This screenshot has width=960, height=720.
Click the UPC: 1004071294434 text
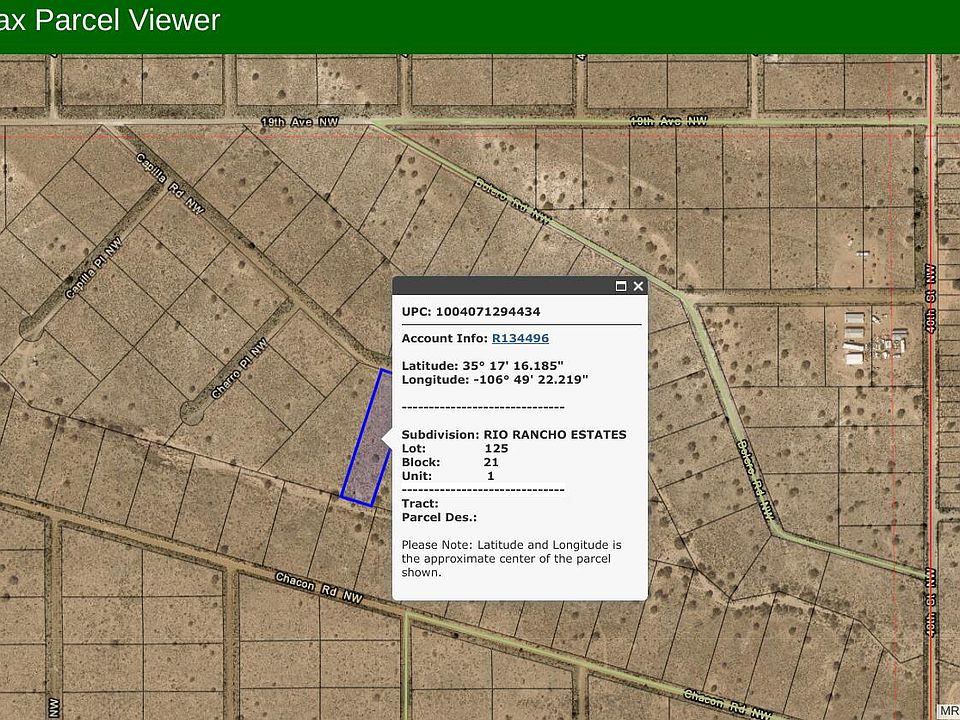(471, 312)
